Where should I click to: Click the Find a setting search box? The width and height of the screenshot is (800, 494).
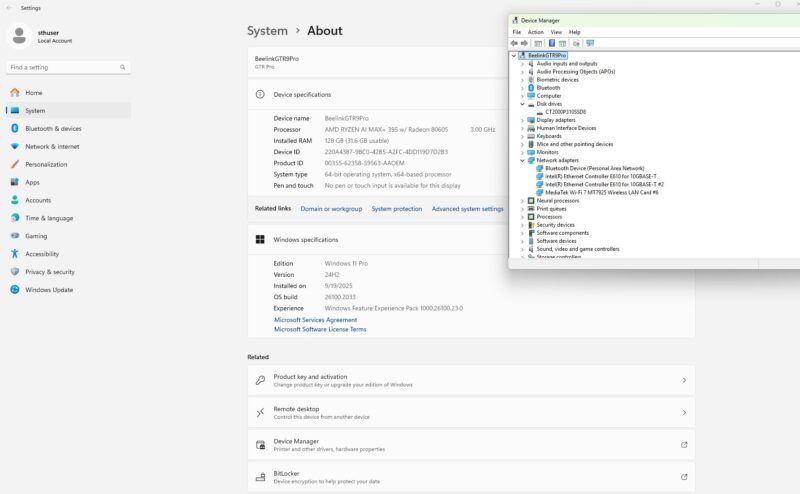66,67
